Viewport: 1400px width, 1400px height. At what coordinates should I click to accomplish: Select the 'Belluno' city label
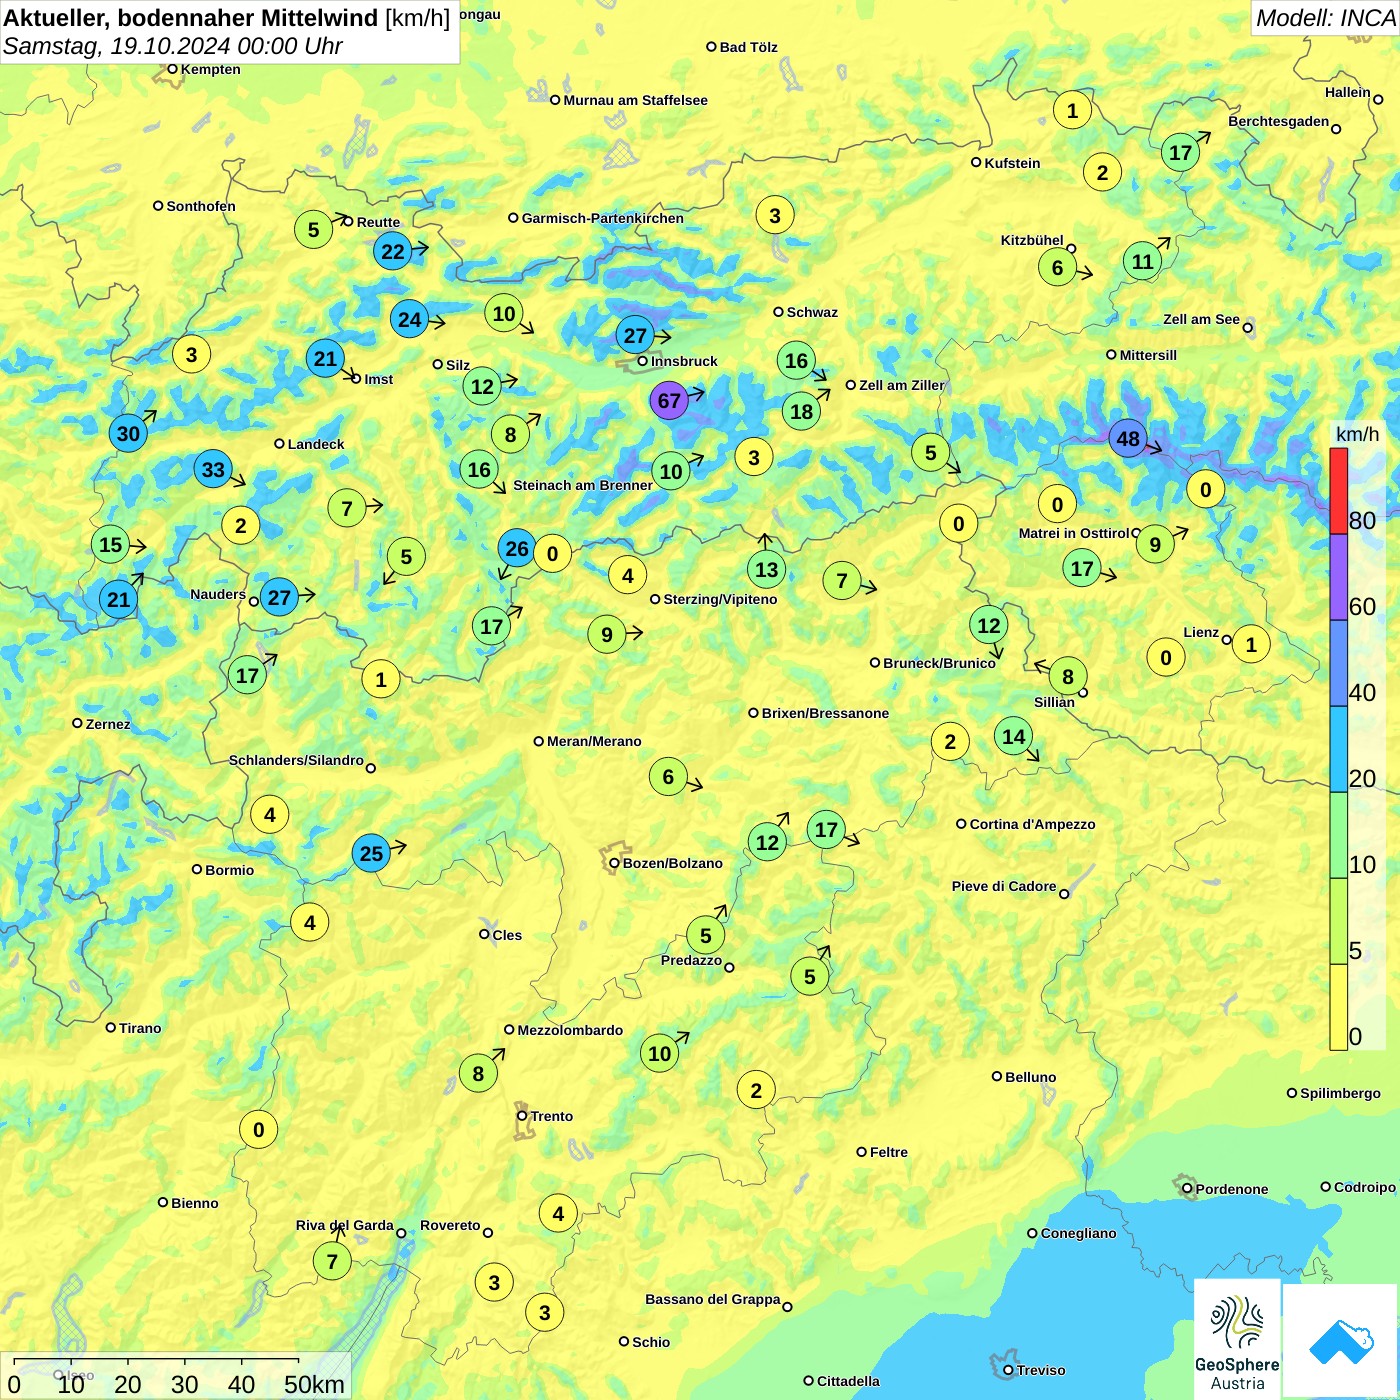click(x=1031, y=1077)
